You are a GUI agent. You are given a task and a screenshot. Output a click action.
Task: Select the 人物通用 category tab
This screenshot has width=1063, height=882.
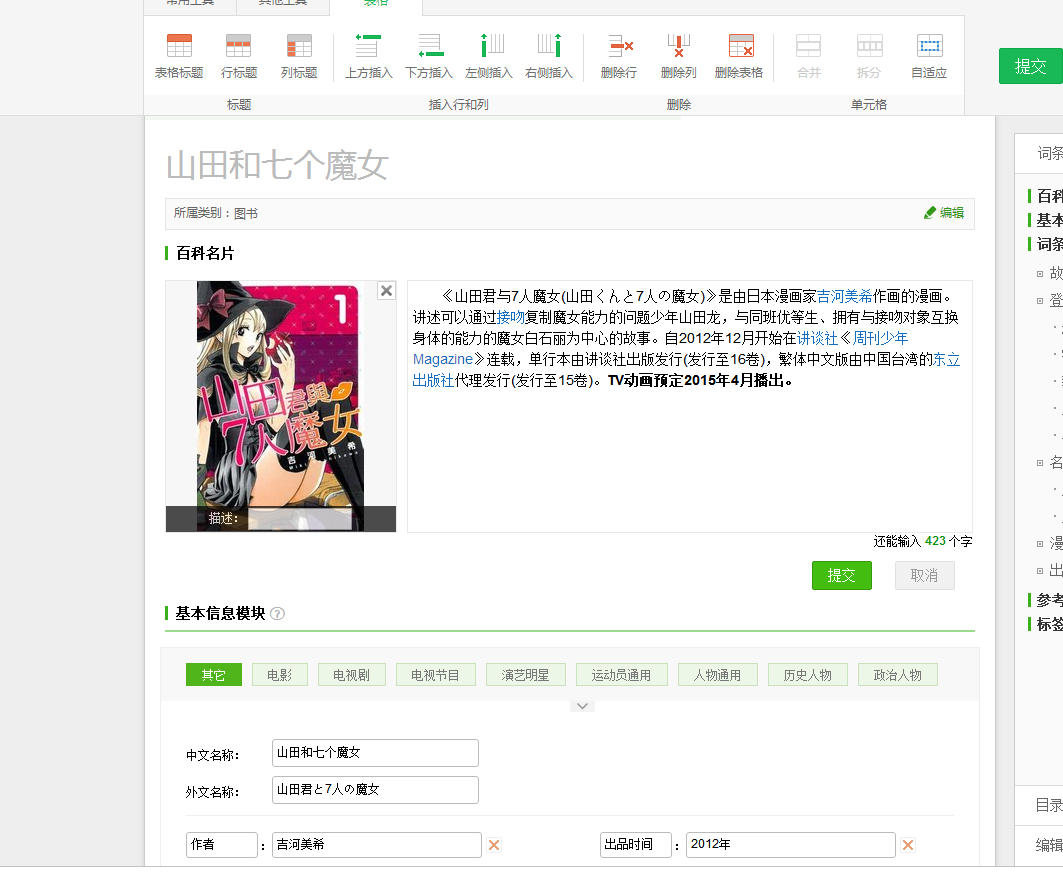pos(717,675)
